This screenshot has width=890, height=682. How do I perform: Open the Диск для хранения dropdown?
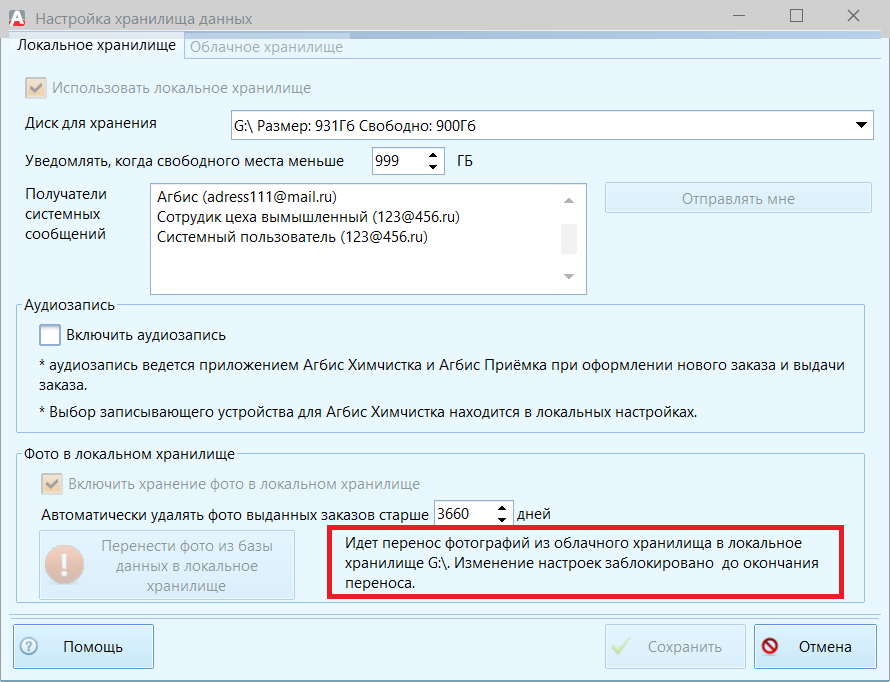(x=552, y=125)
